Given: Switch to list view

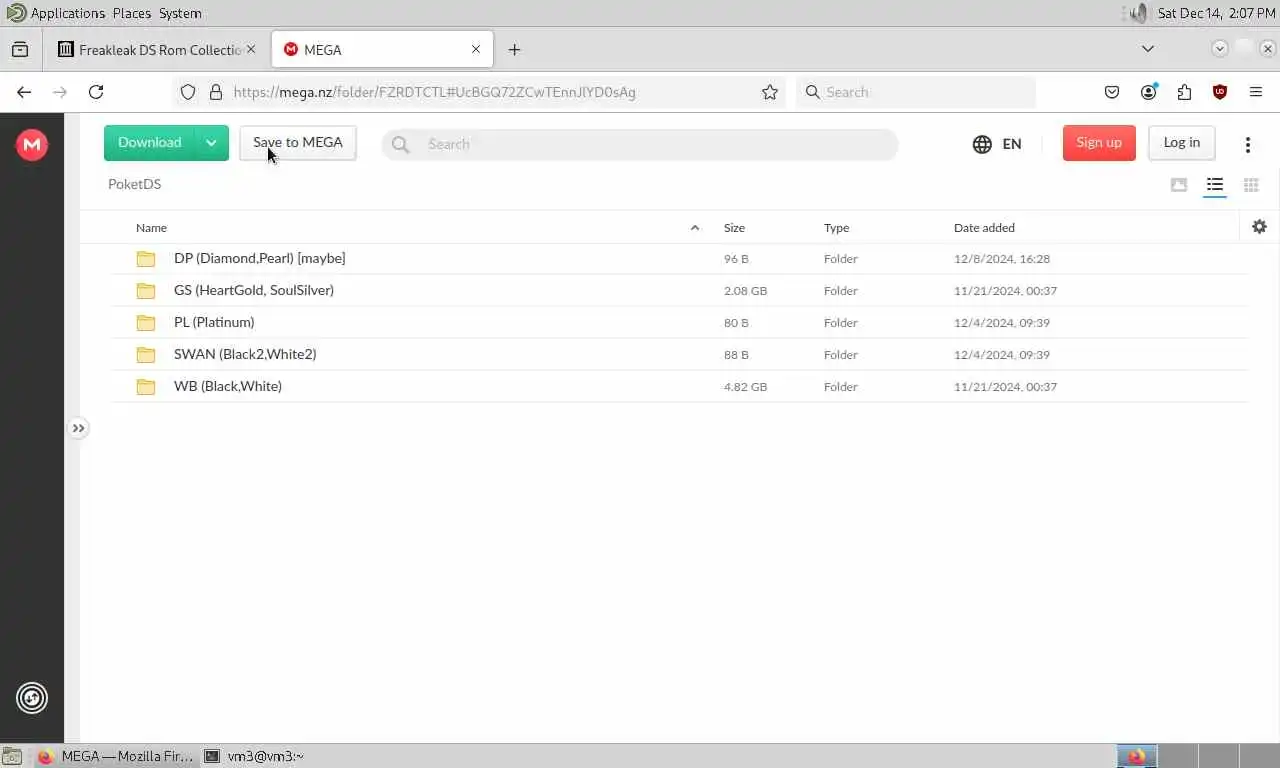Looking at the screenshot, I should tap(1215, 185).
